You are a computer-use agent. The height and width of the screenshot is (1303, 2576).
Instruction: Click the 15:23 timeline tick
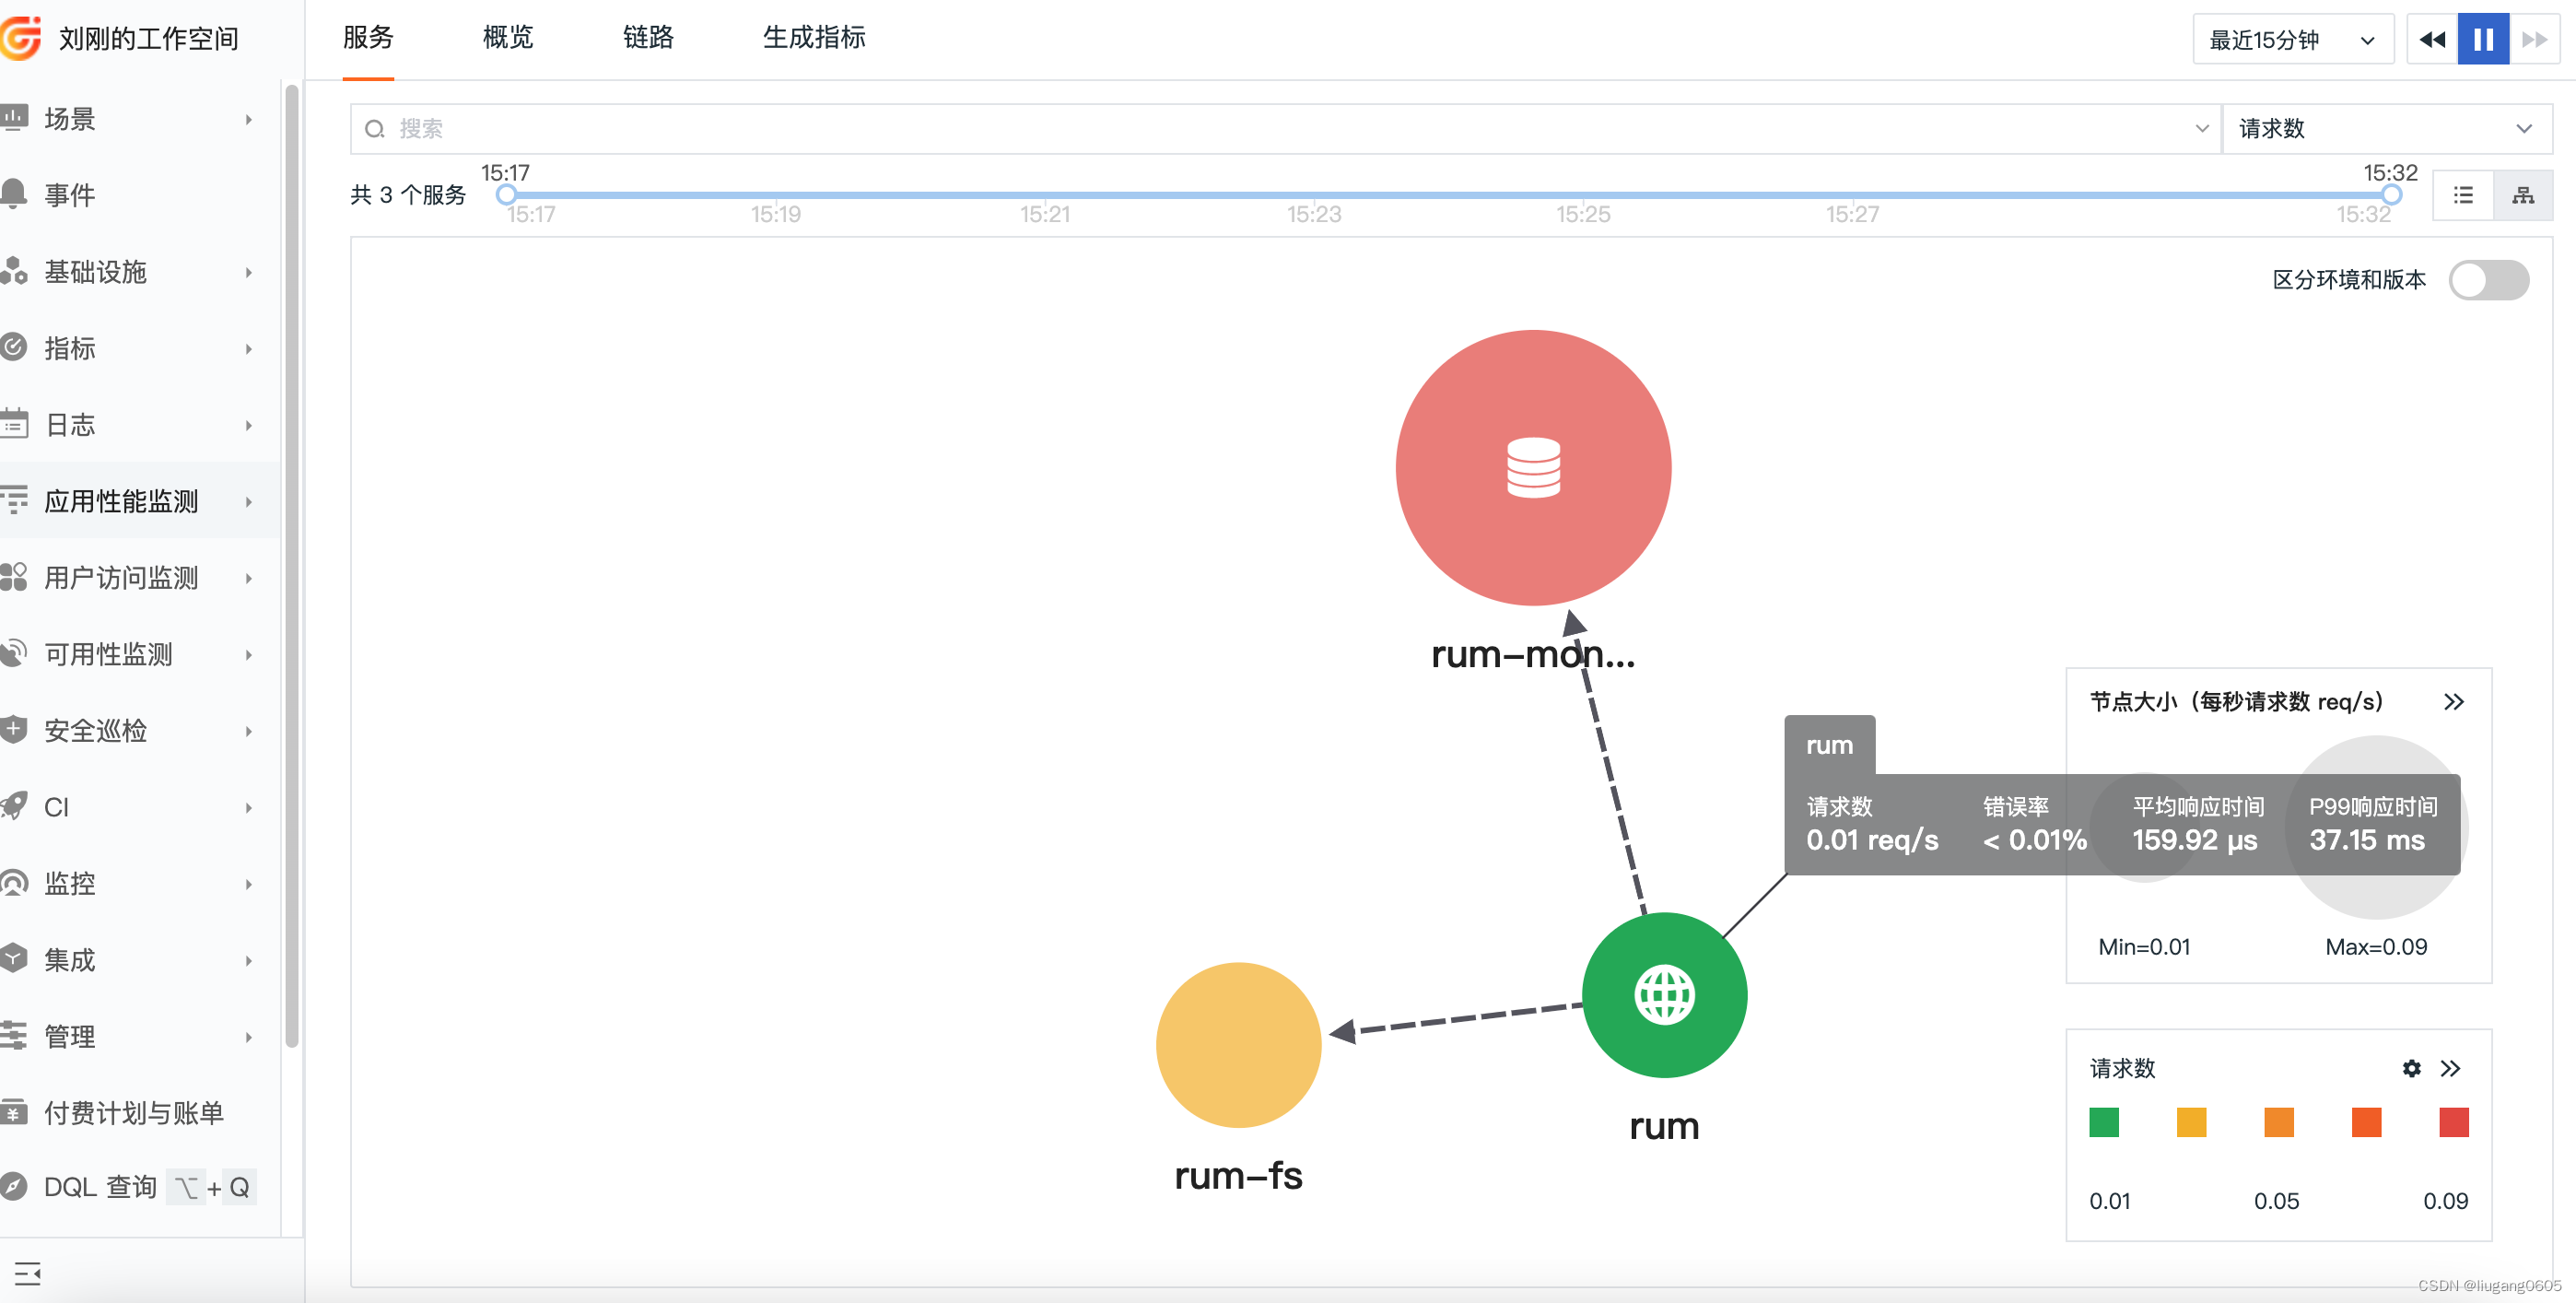pos(1313,213)
